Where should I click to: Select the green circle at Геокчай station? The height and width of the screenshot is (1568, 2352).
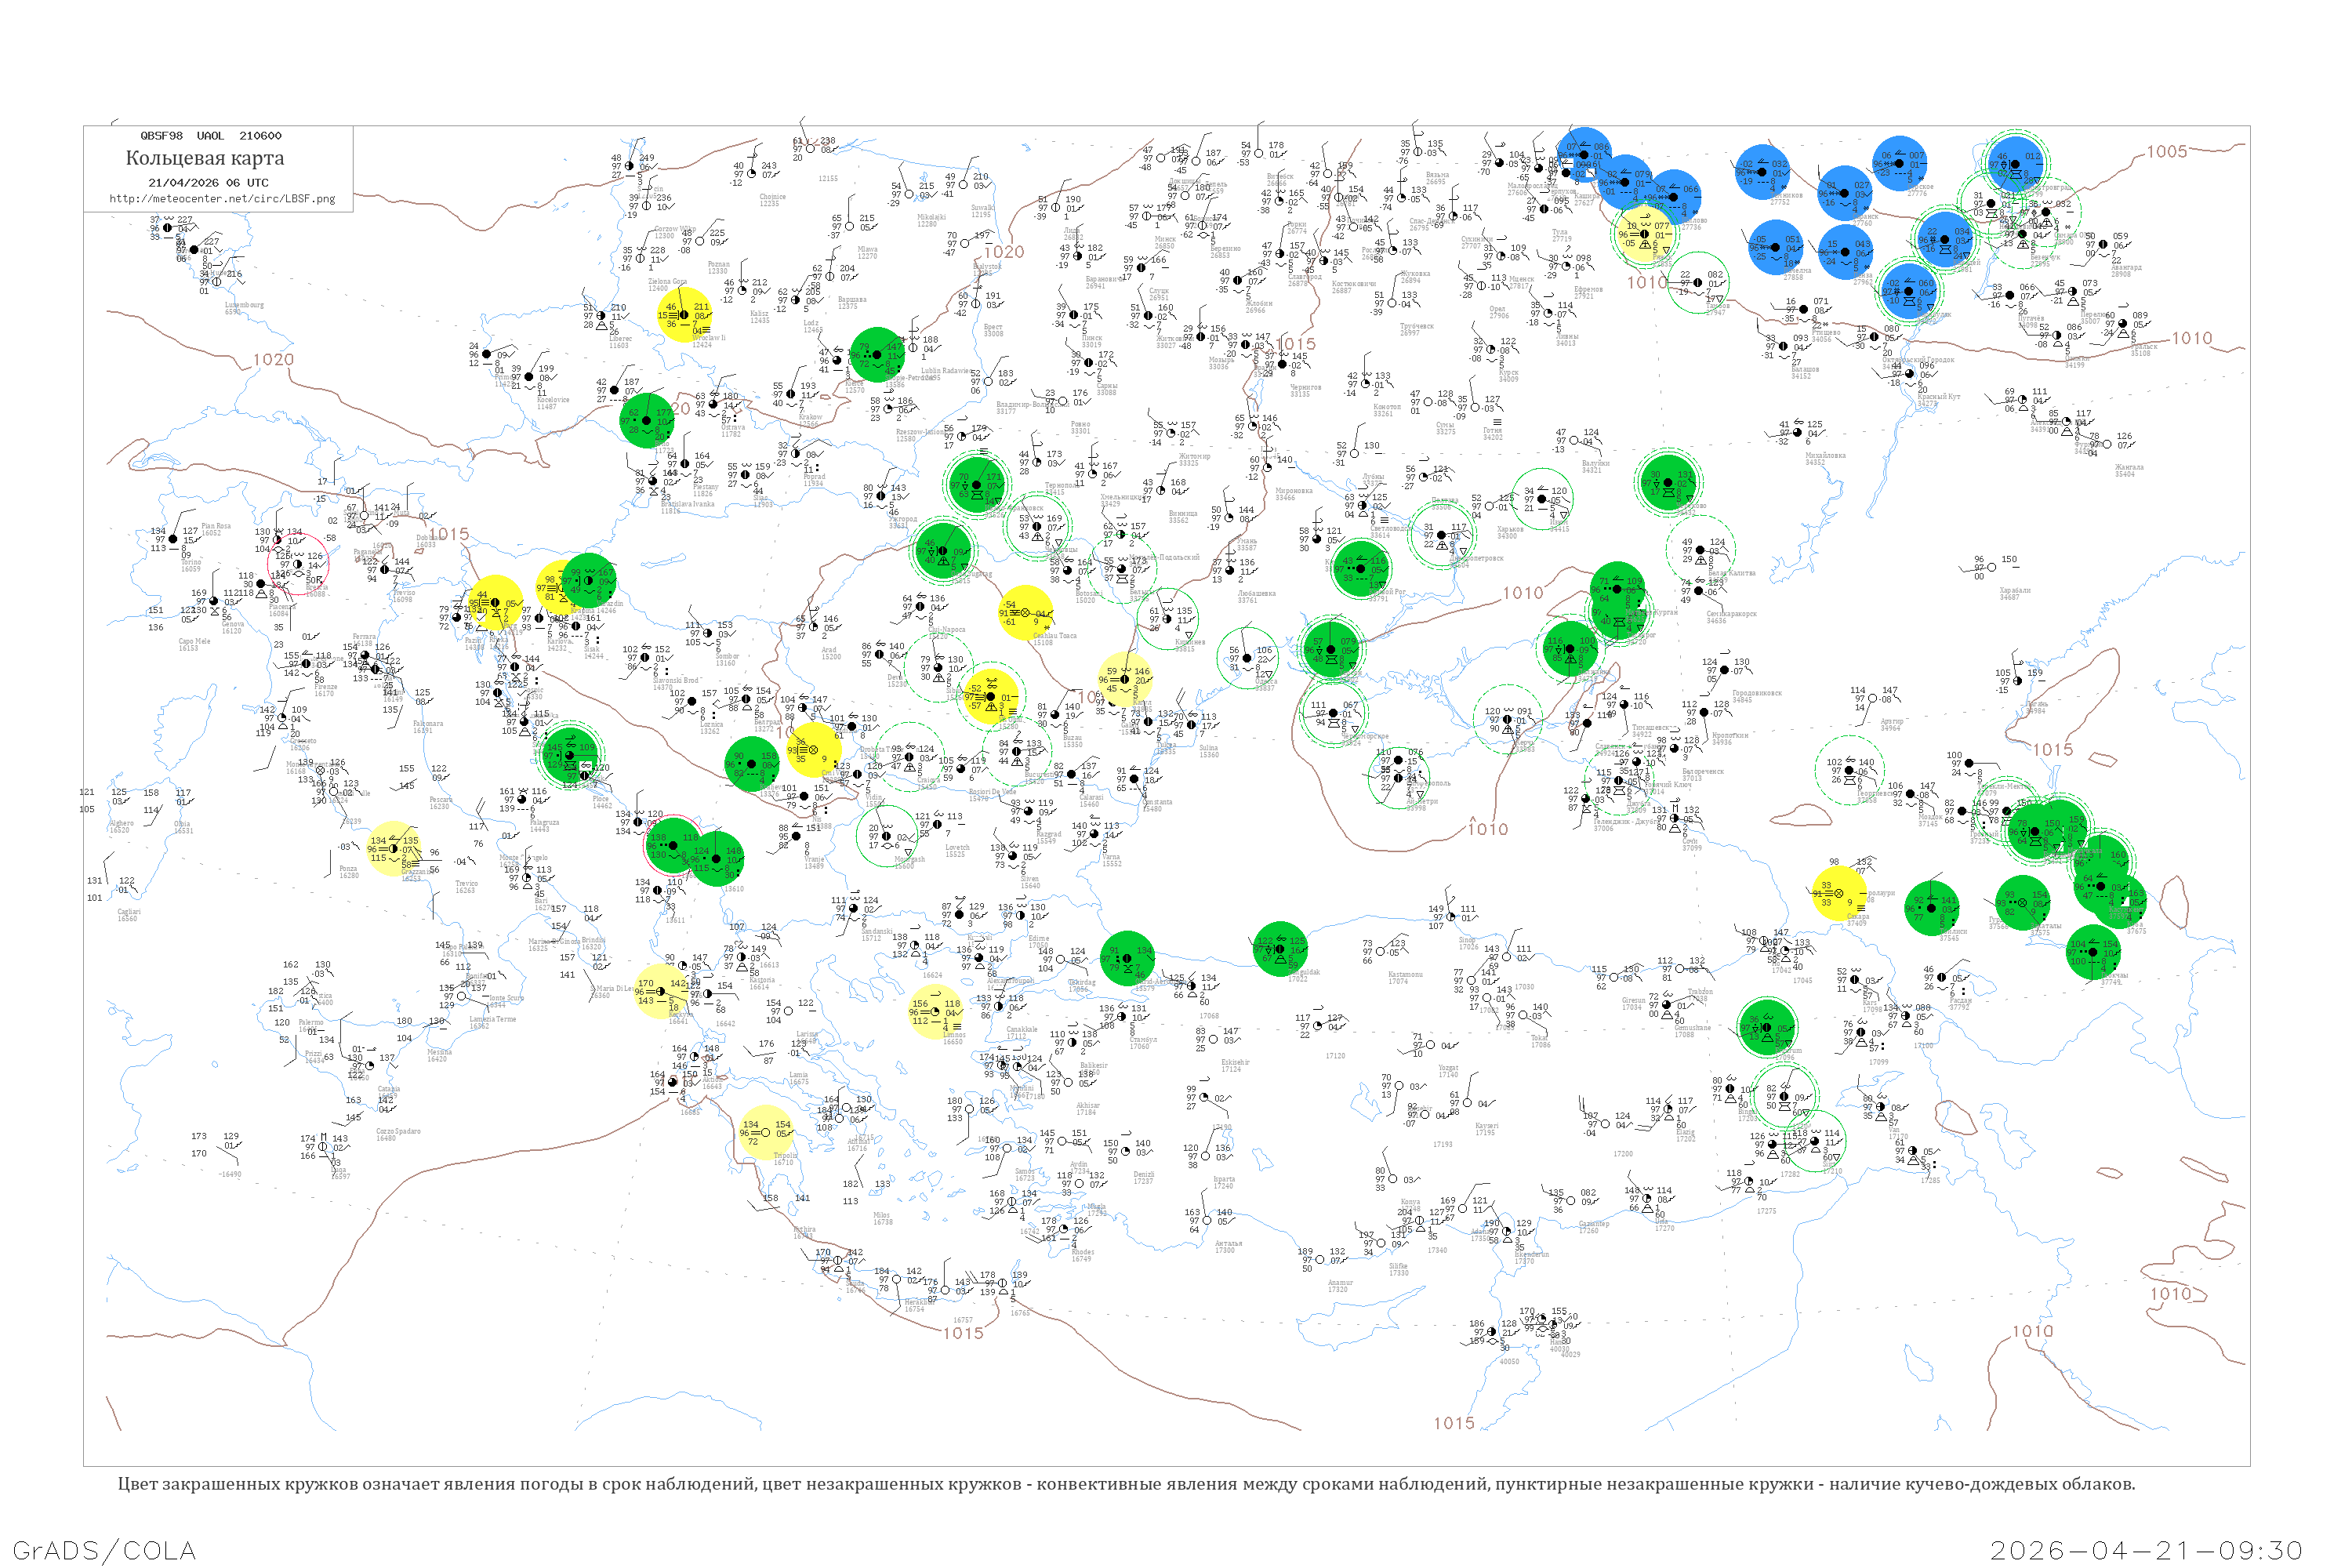point(2094,952)
